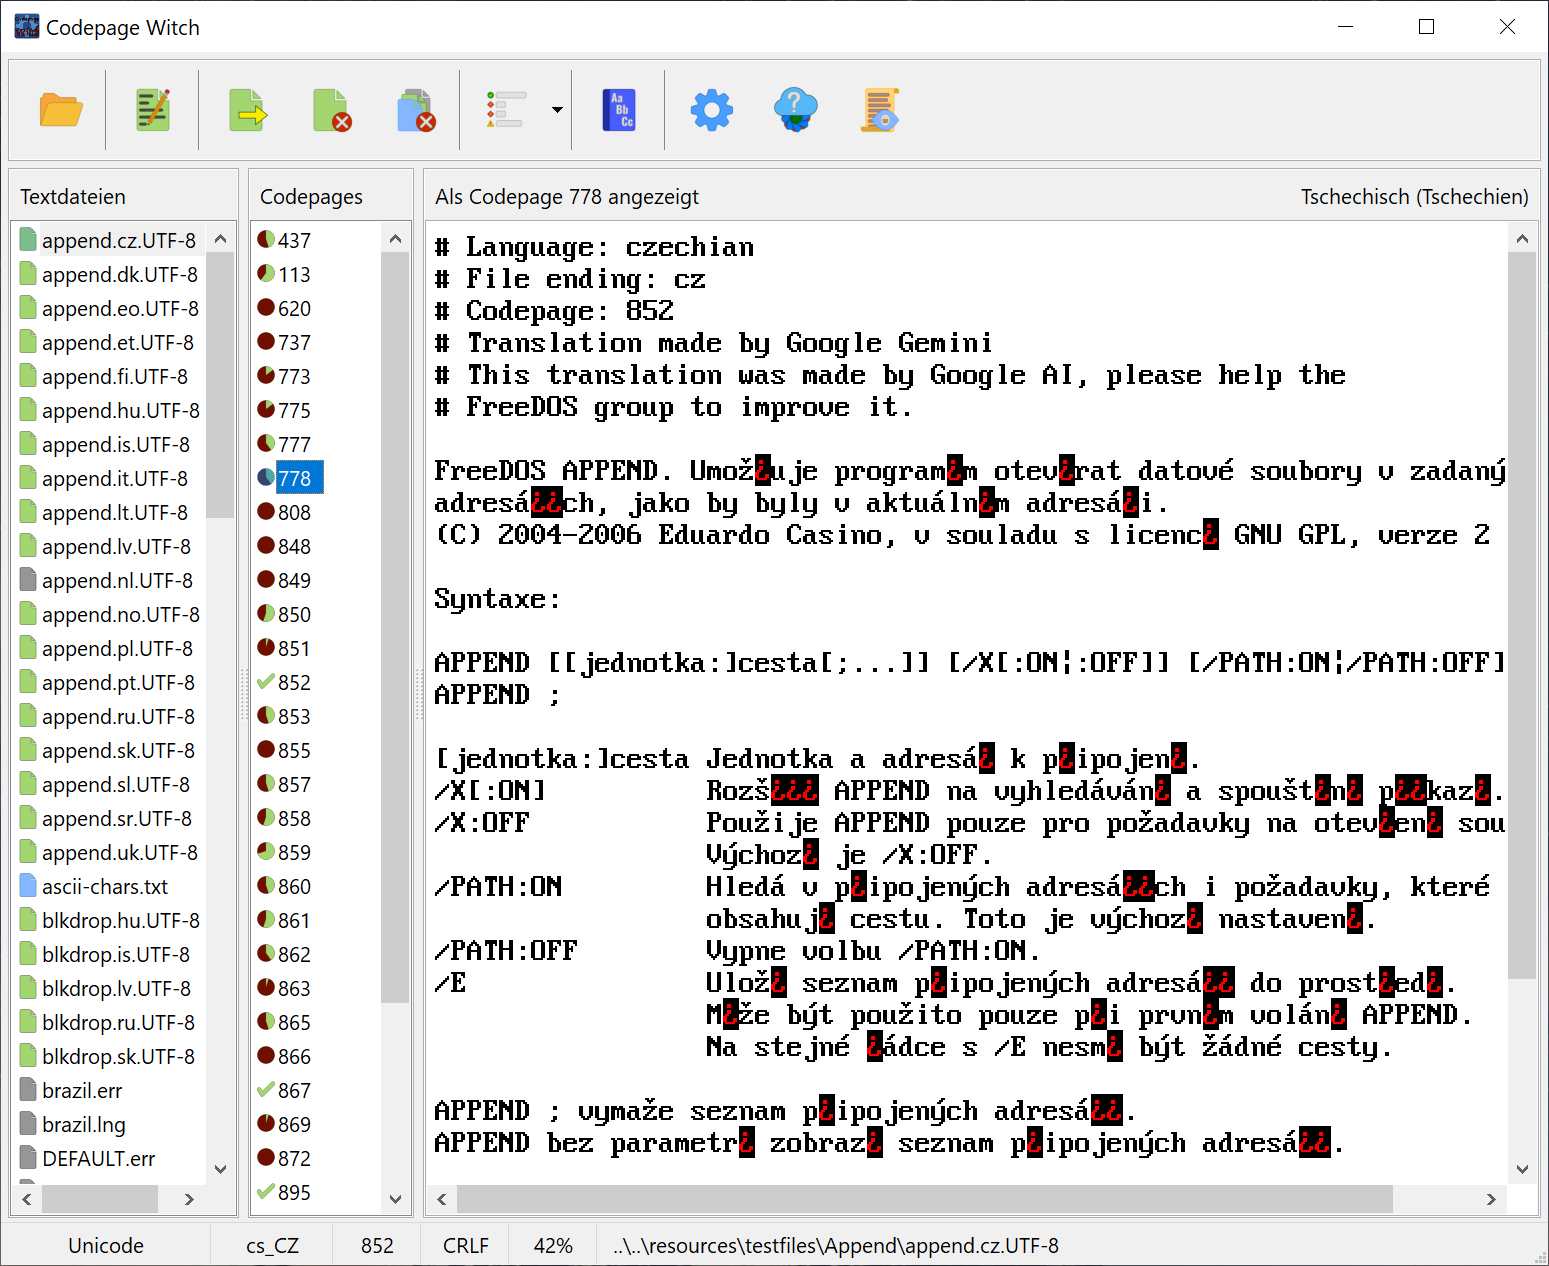
Task: Select the ascii-chars.txt file
Action: 105,887
